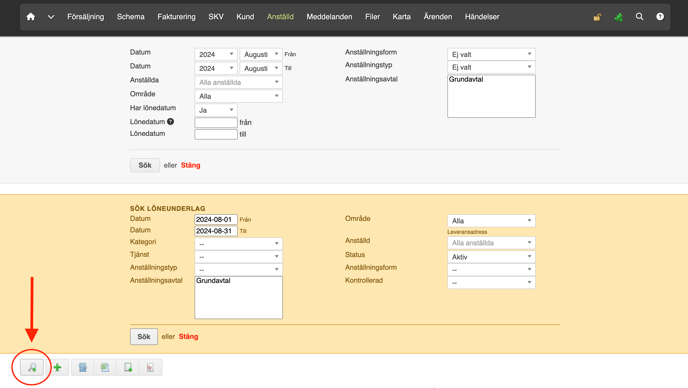Click the green plus add toolbar icon
Image resolution: width=688 pixels, height=388 pixels.
pyautogui.click(x=57, y=367)
